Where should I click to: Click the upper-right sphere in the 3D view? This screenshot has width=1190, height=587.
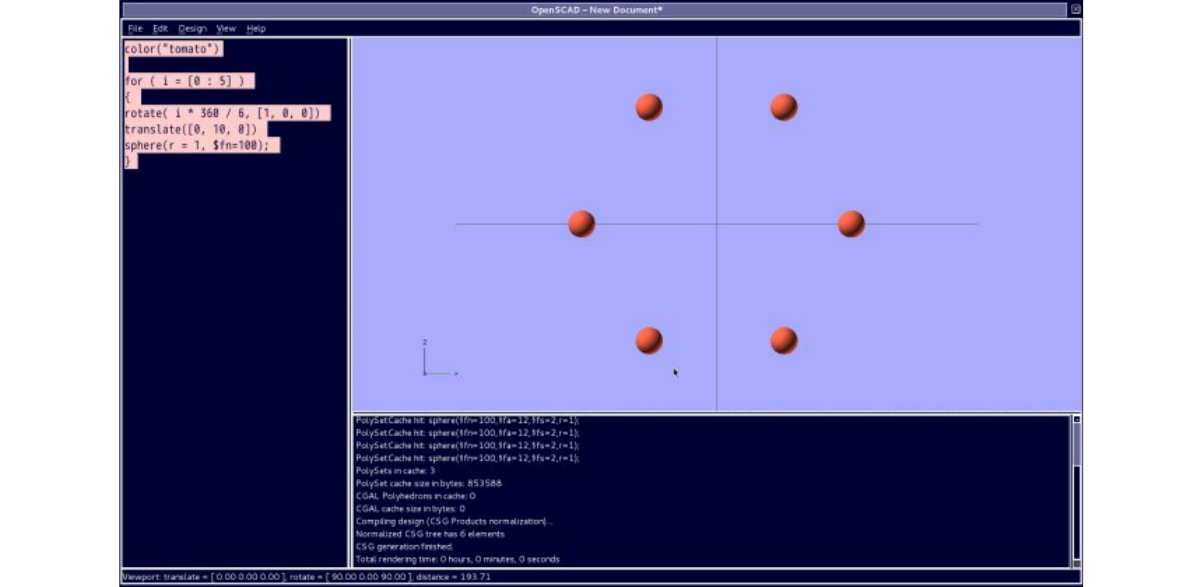pos(784,107)
